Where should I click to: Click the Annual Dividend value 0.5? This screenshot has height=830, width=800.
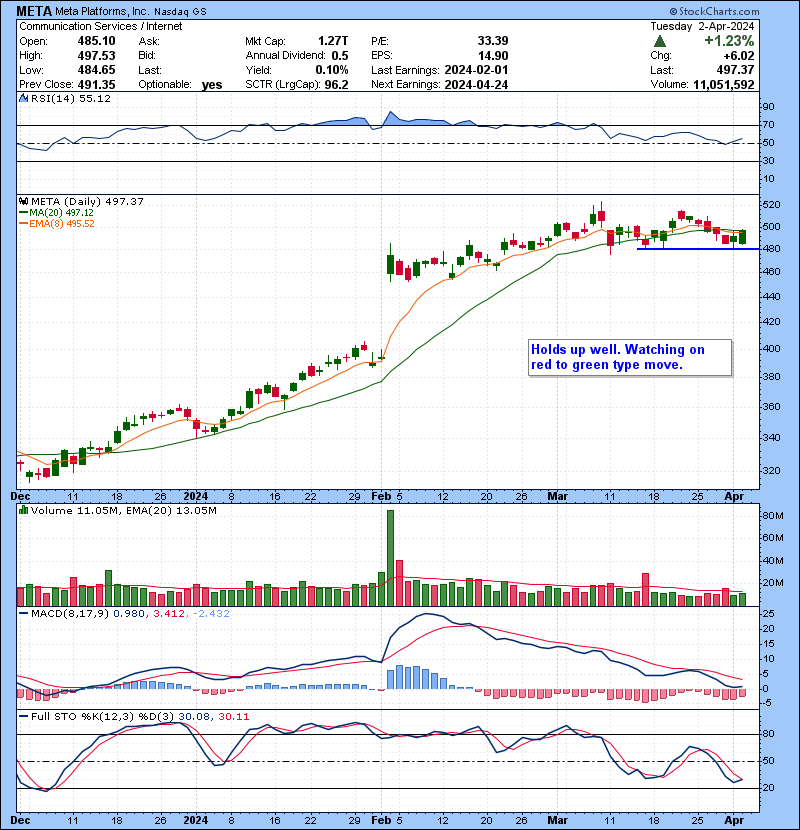click(340, 55)
